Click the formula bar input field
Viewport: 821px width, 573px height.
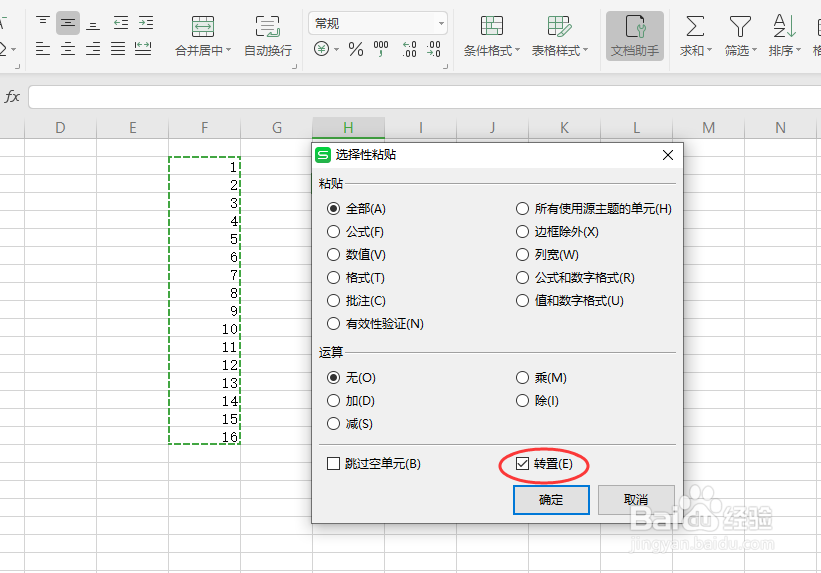pyautogui.click(x=425, y=97)
